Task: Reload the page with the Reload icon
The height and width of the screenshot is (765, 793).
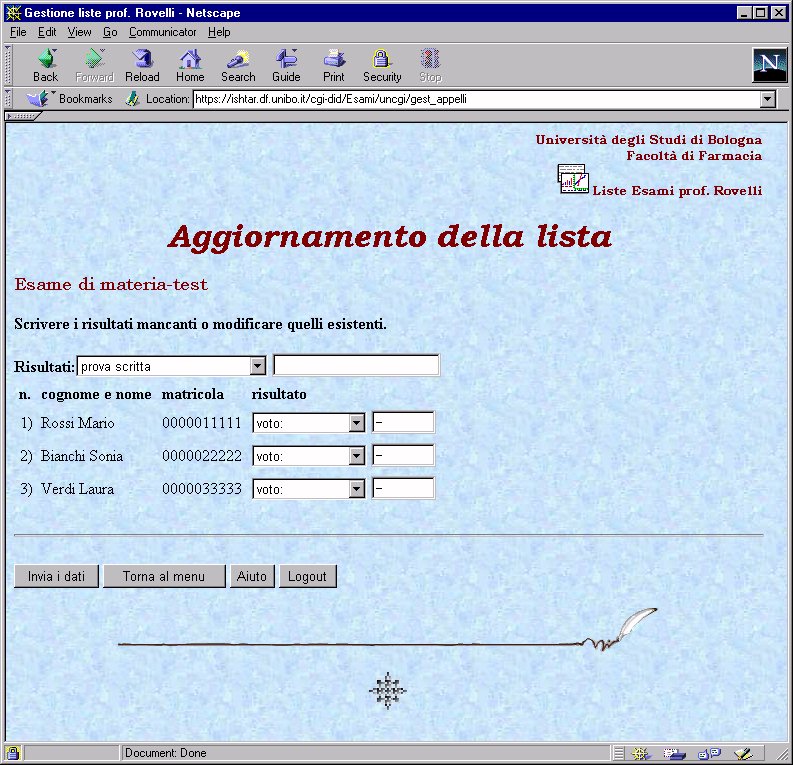Action: [x=142, y=66]
